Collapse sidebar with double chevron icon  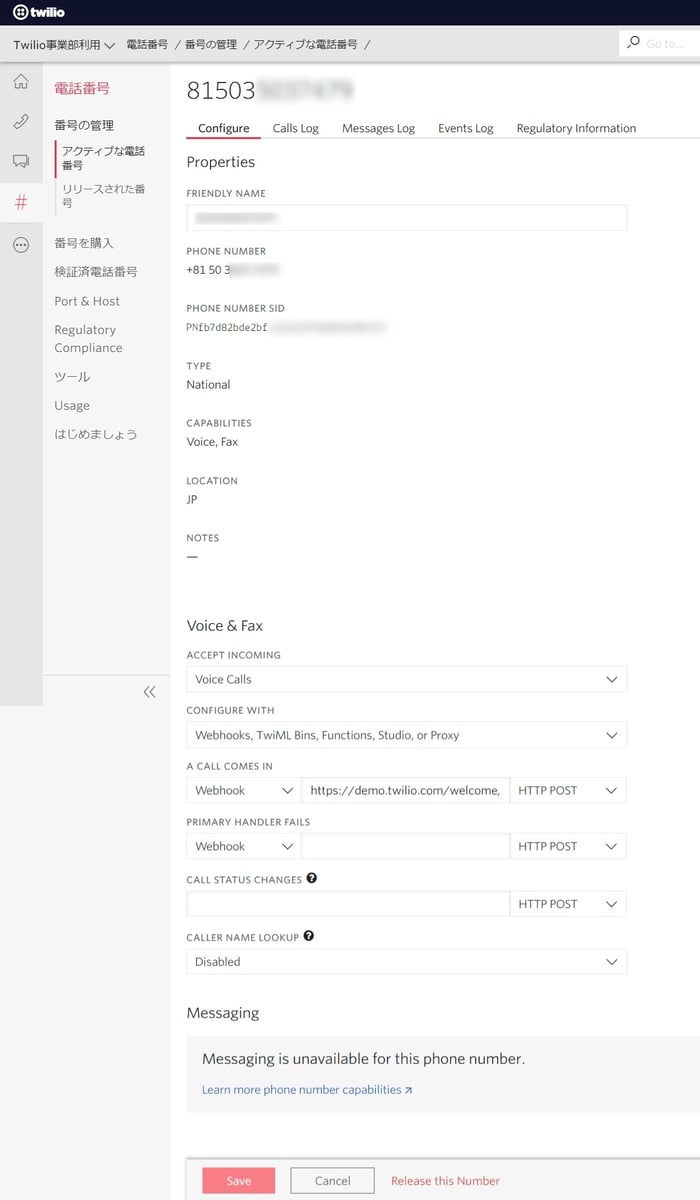tap(149, 691)
